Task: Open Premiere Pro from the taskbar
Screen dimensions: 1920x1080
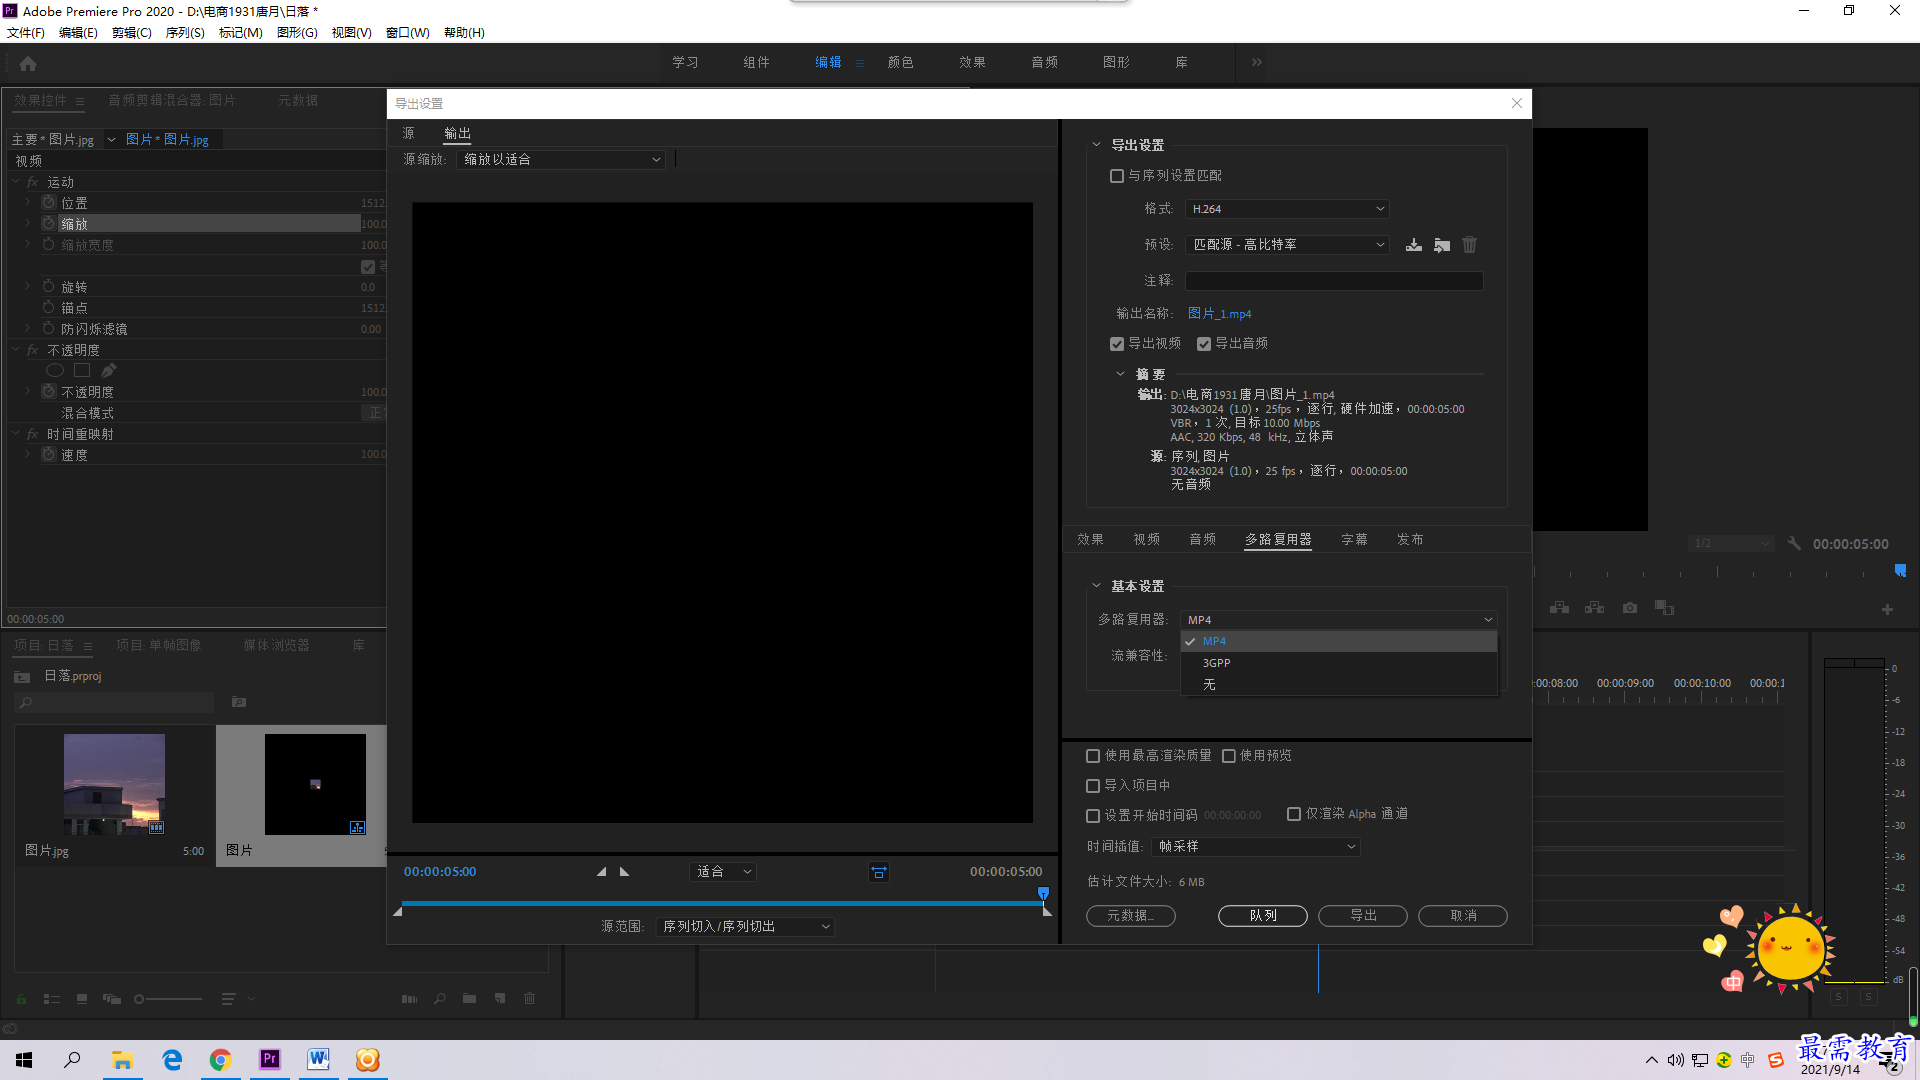Action: (269, 1059)
